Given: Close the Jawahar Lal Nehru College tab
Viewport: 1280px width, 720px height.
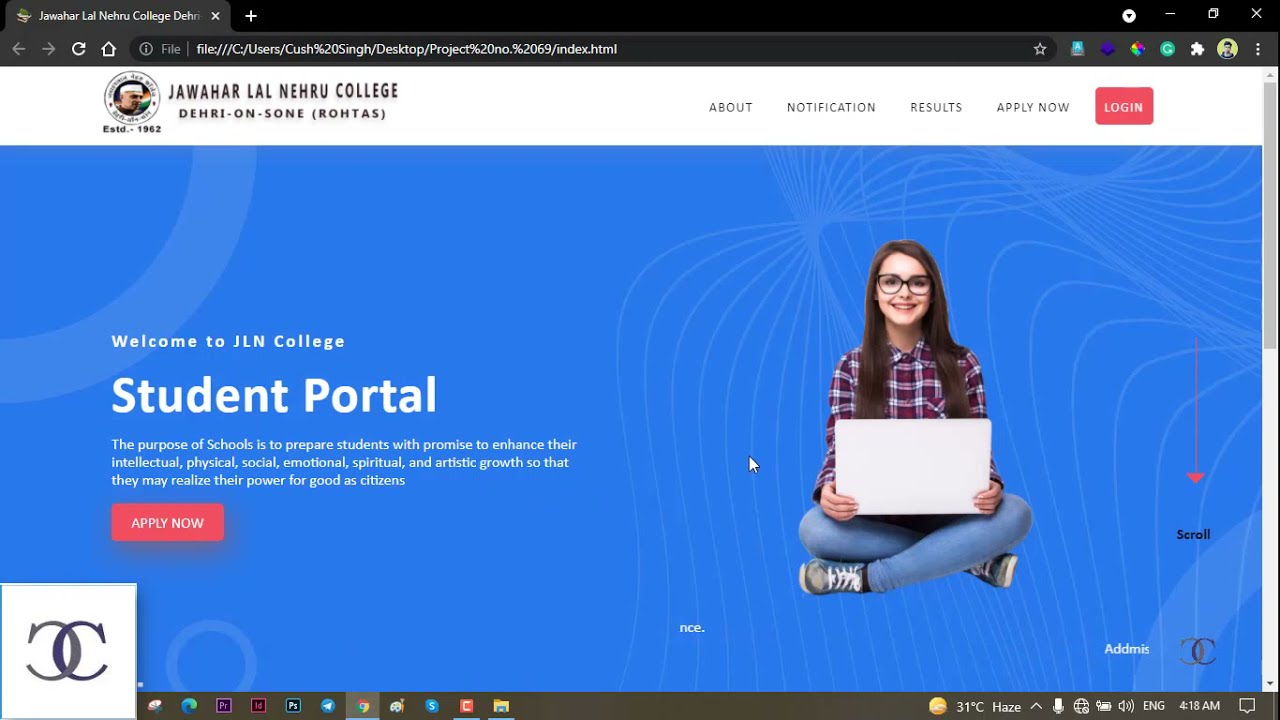Looking at the screenshot, I should 215,16.
